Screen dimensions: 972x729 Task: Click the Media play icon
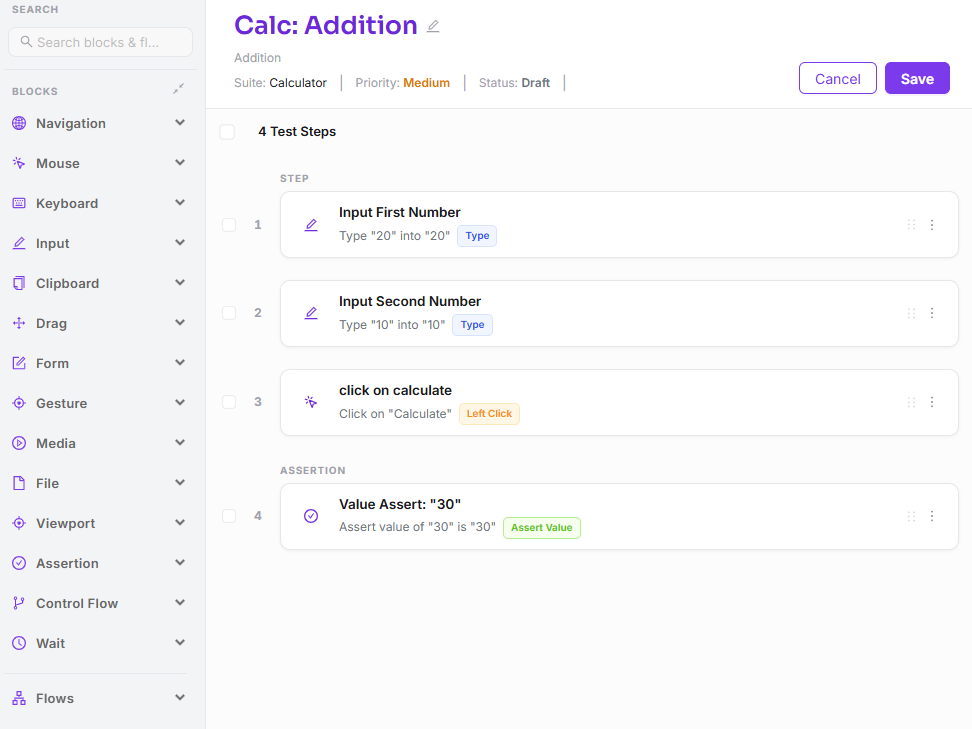tap(19, 443)
